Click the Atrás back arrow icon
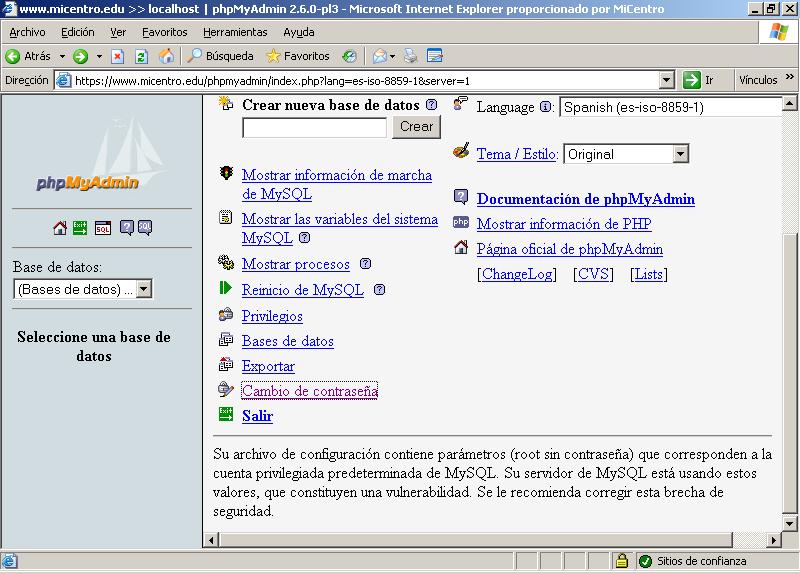The width and height of the screenshot is (800, 574). tap(13, 56)
